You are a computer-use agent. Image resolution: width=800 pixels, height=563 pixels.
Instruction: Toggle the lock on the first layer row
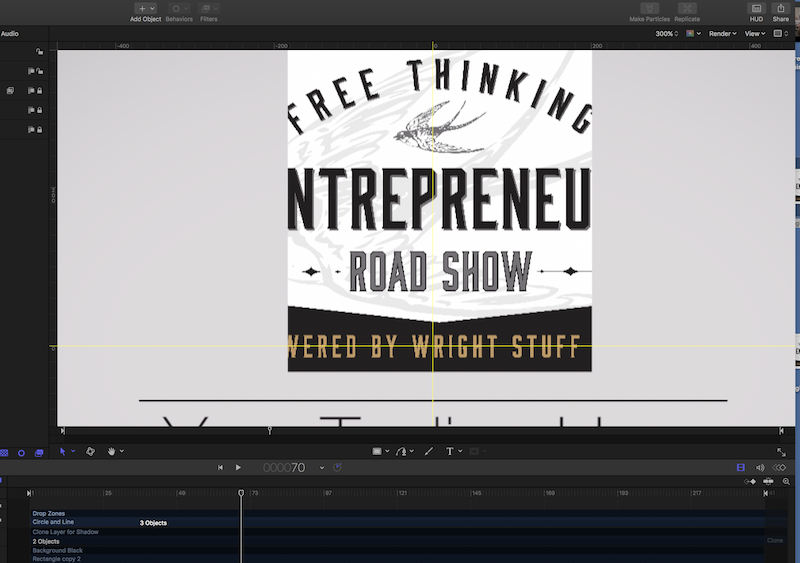pyautogui.click(x=39, y=52)
